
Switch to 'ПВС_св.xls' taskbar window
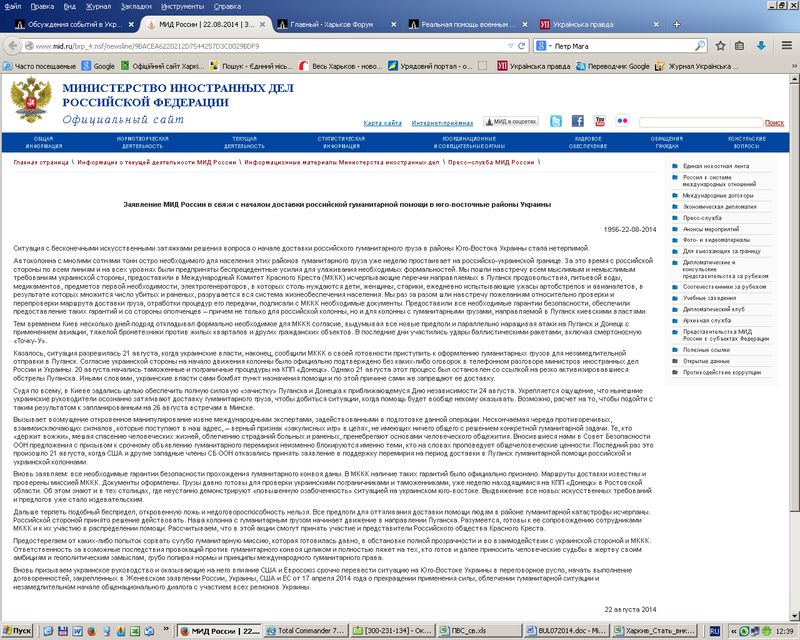(480, 631)
